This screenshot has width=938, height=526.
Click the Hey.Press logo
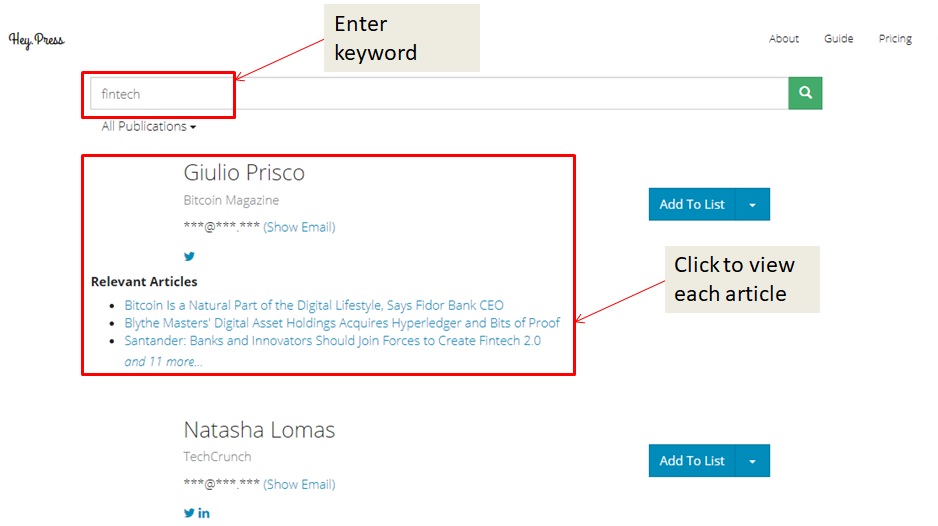click(x=36, y=40)
